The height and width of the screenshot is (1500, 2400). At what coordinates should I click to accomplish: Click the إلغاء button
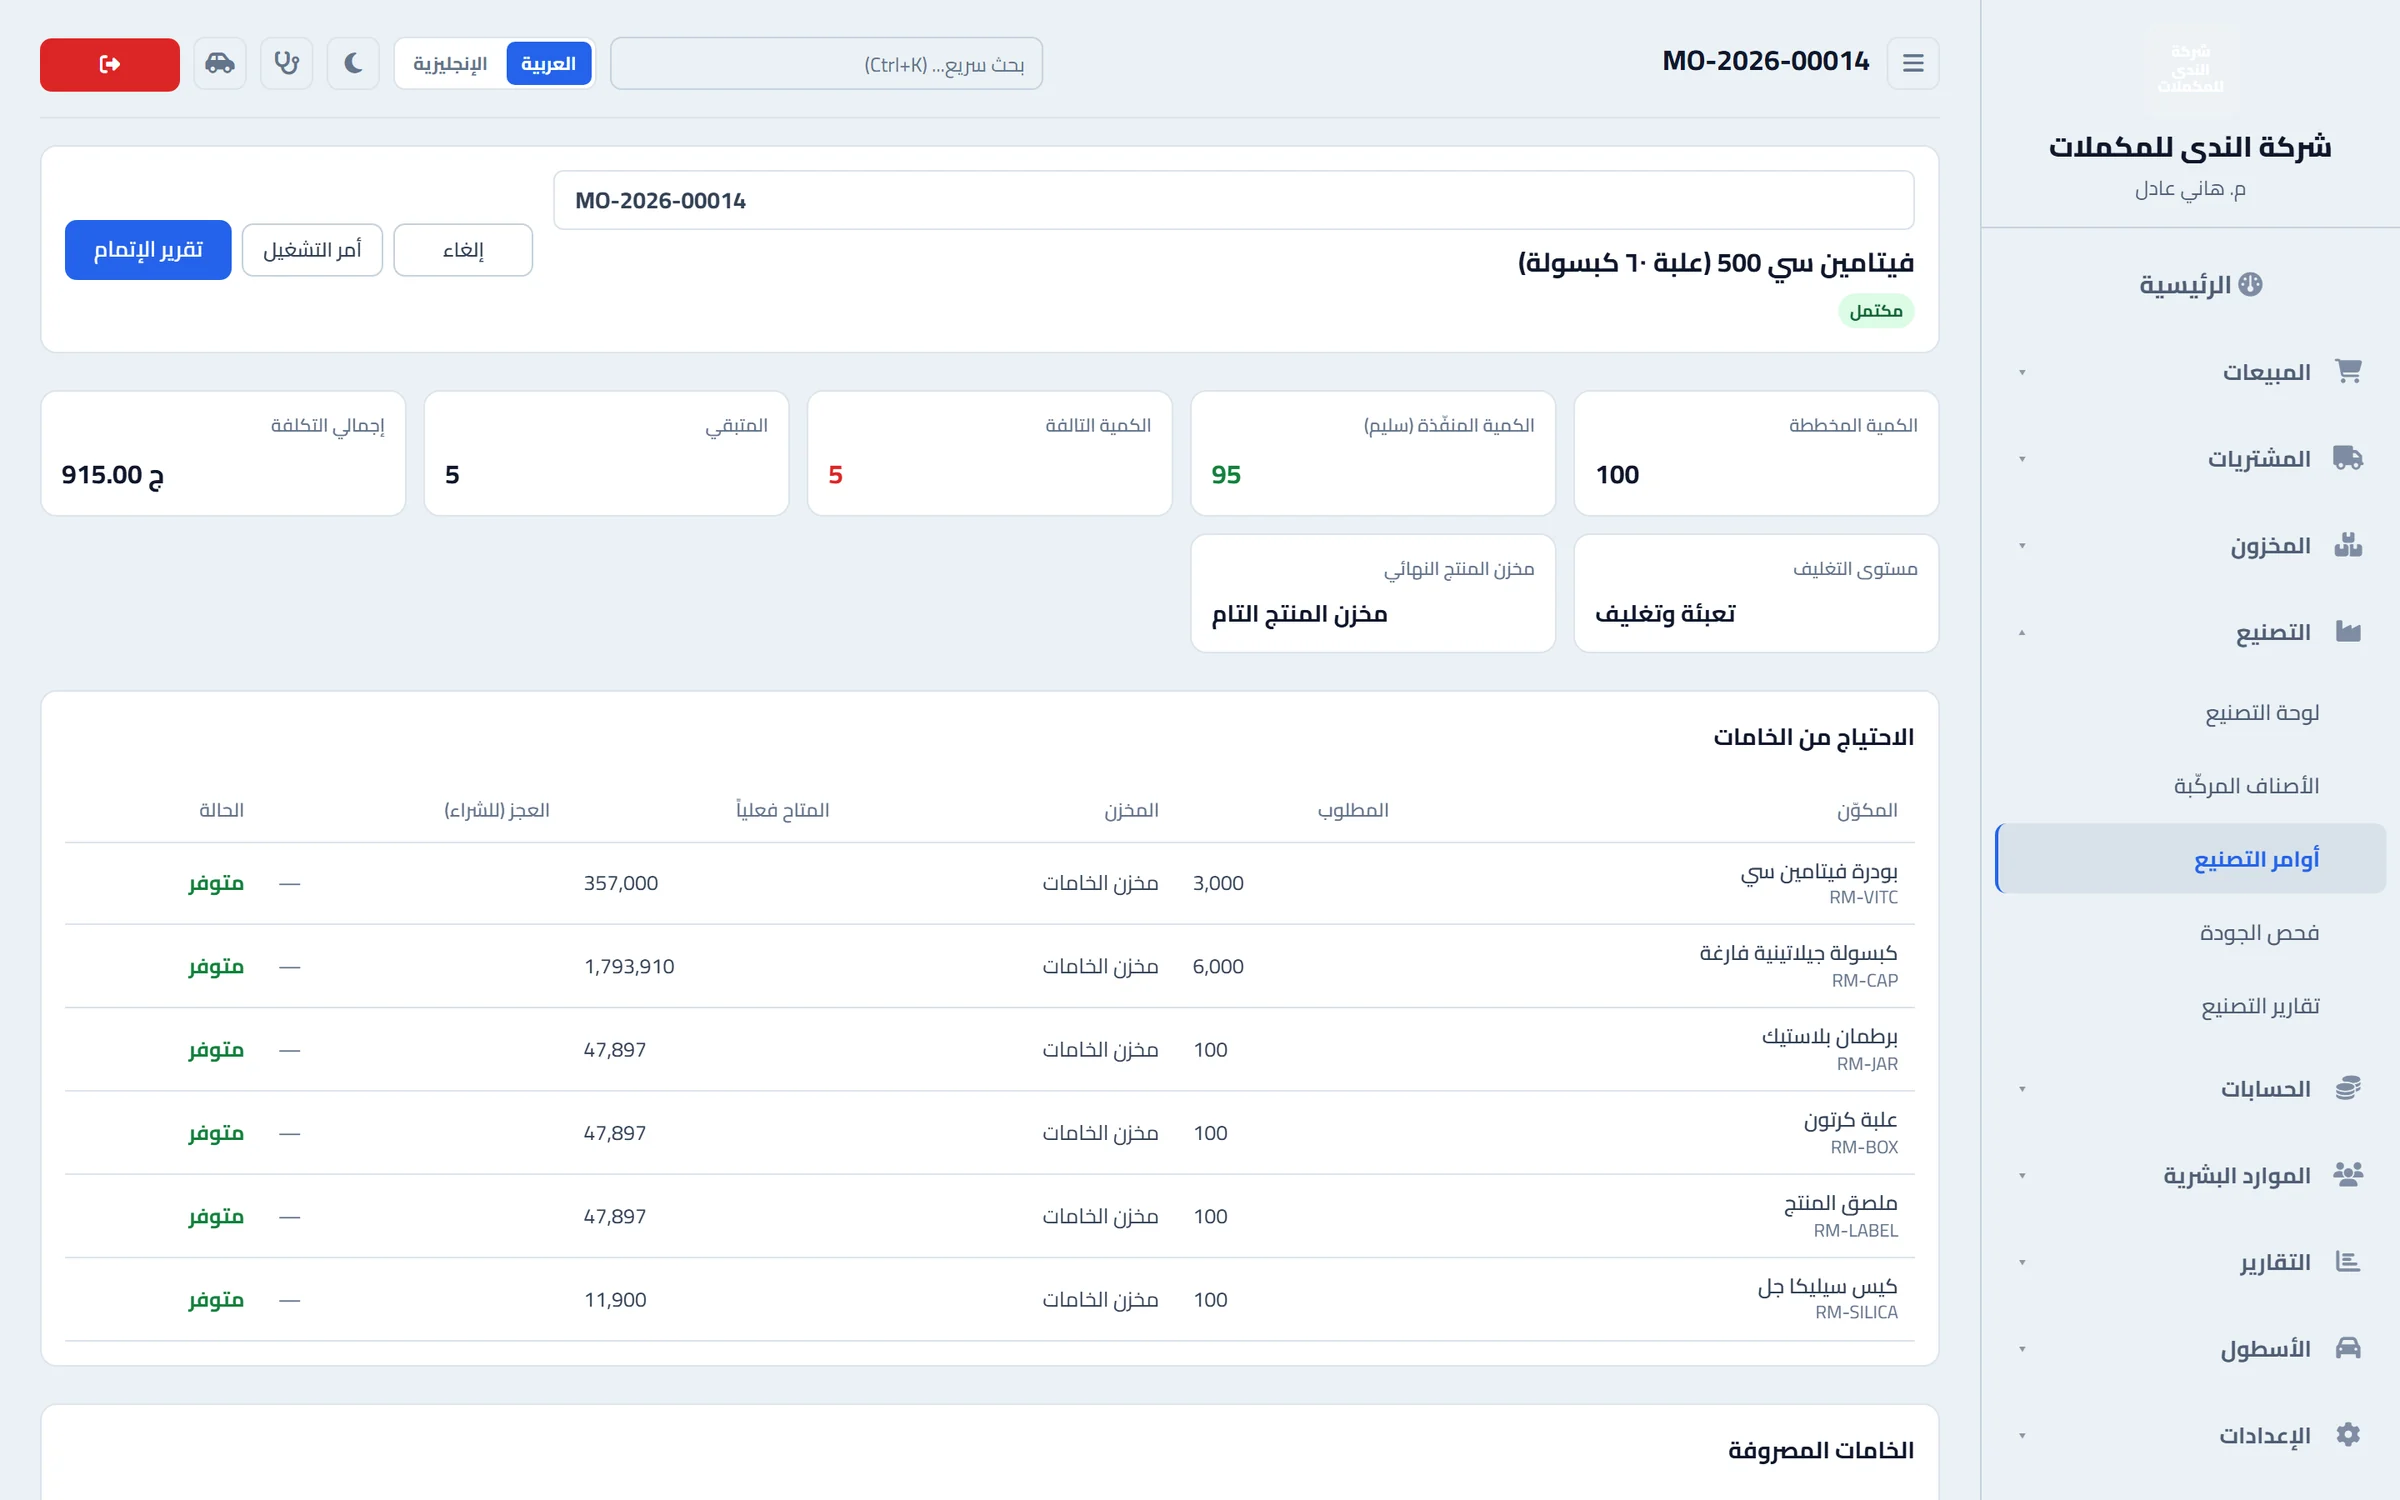click(x=463, y=250)
